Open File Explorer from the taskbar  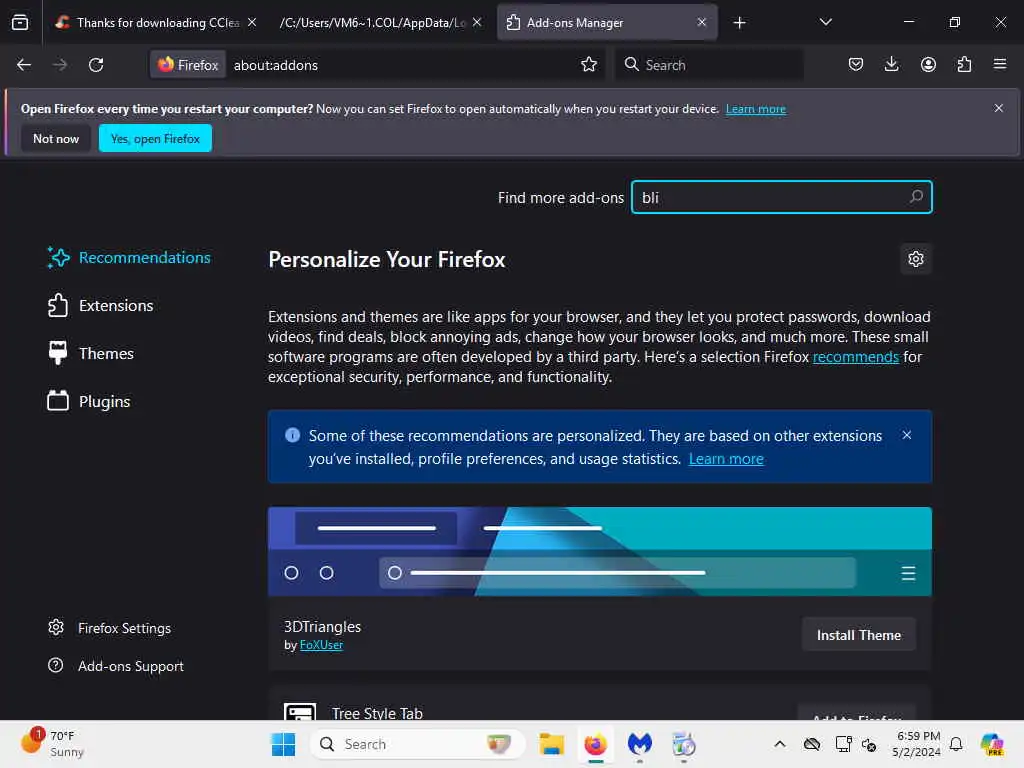(x=551, y=744)
